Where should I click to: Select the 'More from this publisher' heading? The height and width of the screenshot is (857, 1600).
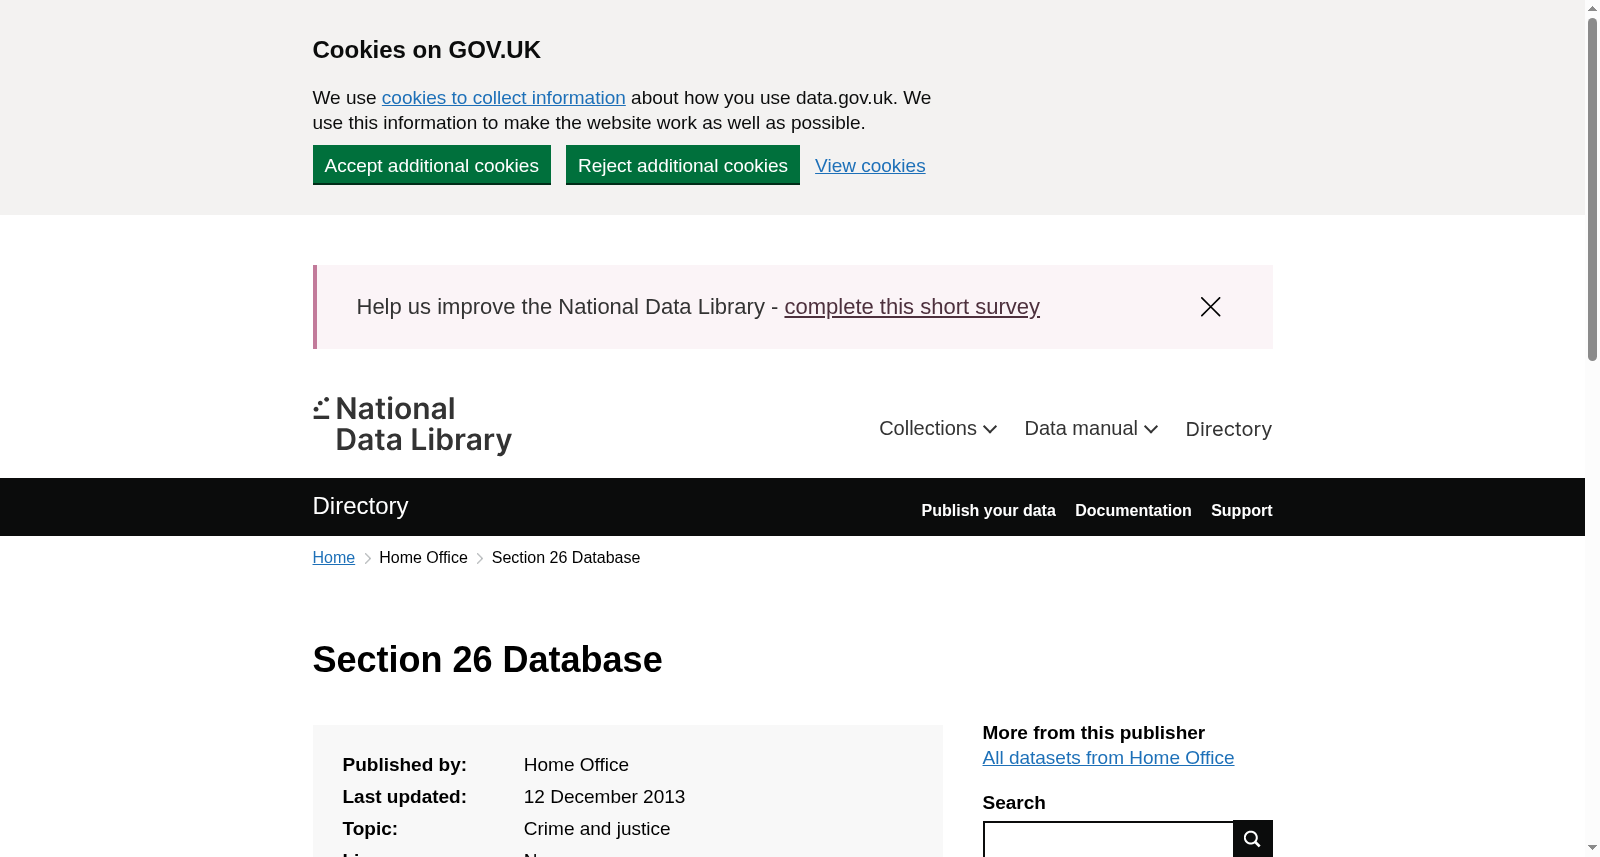(1094, 733)
